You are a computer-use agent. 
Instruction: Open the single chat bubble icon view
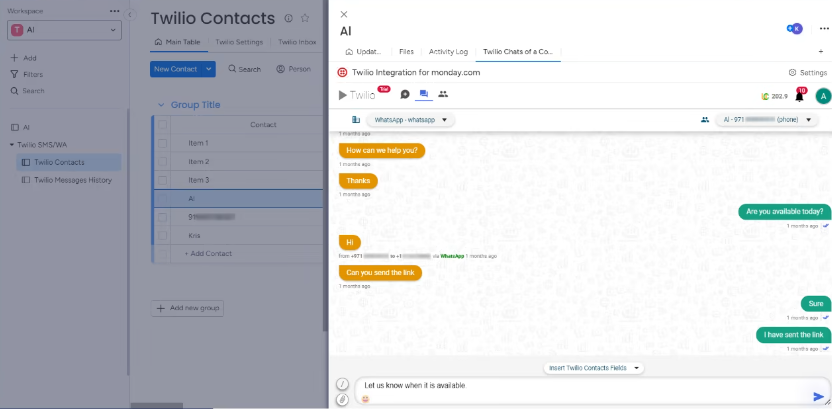pyautogui.click(x=405, y=94)
